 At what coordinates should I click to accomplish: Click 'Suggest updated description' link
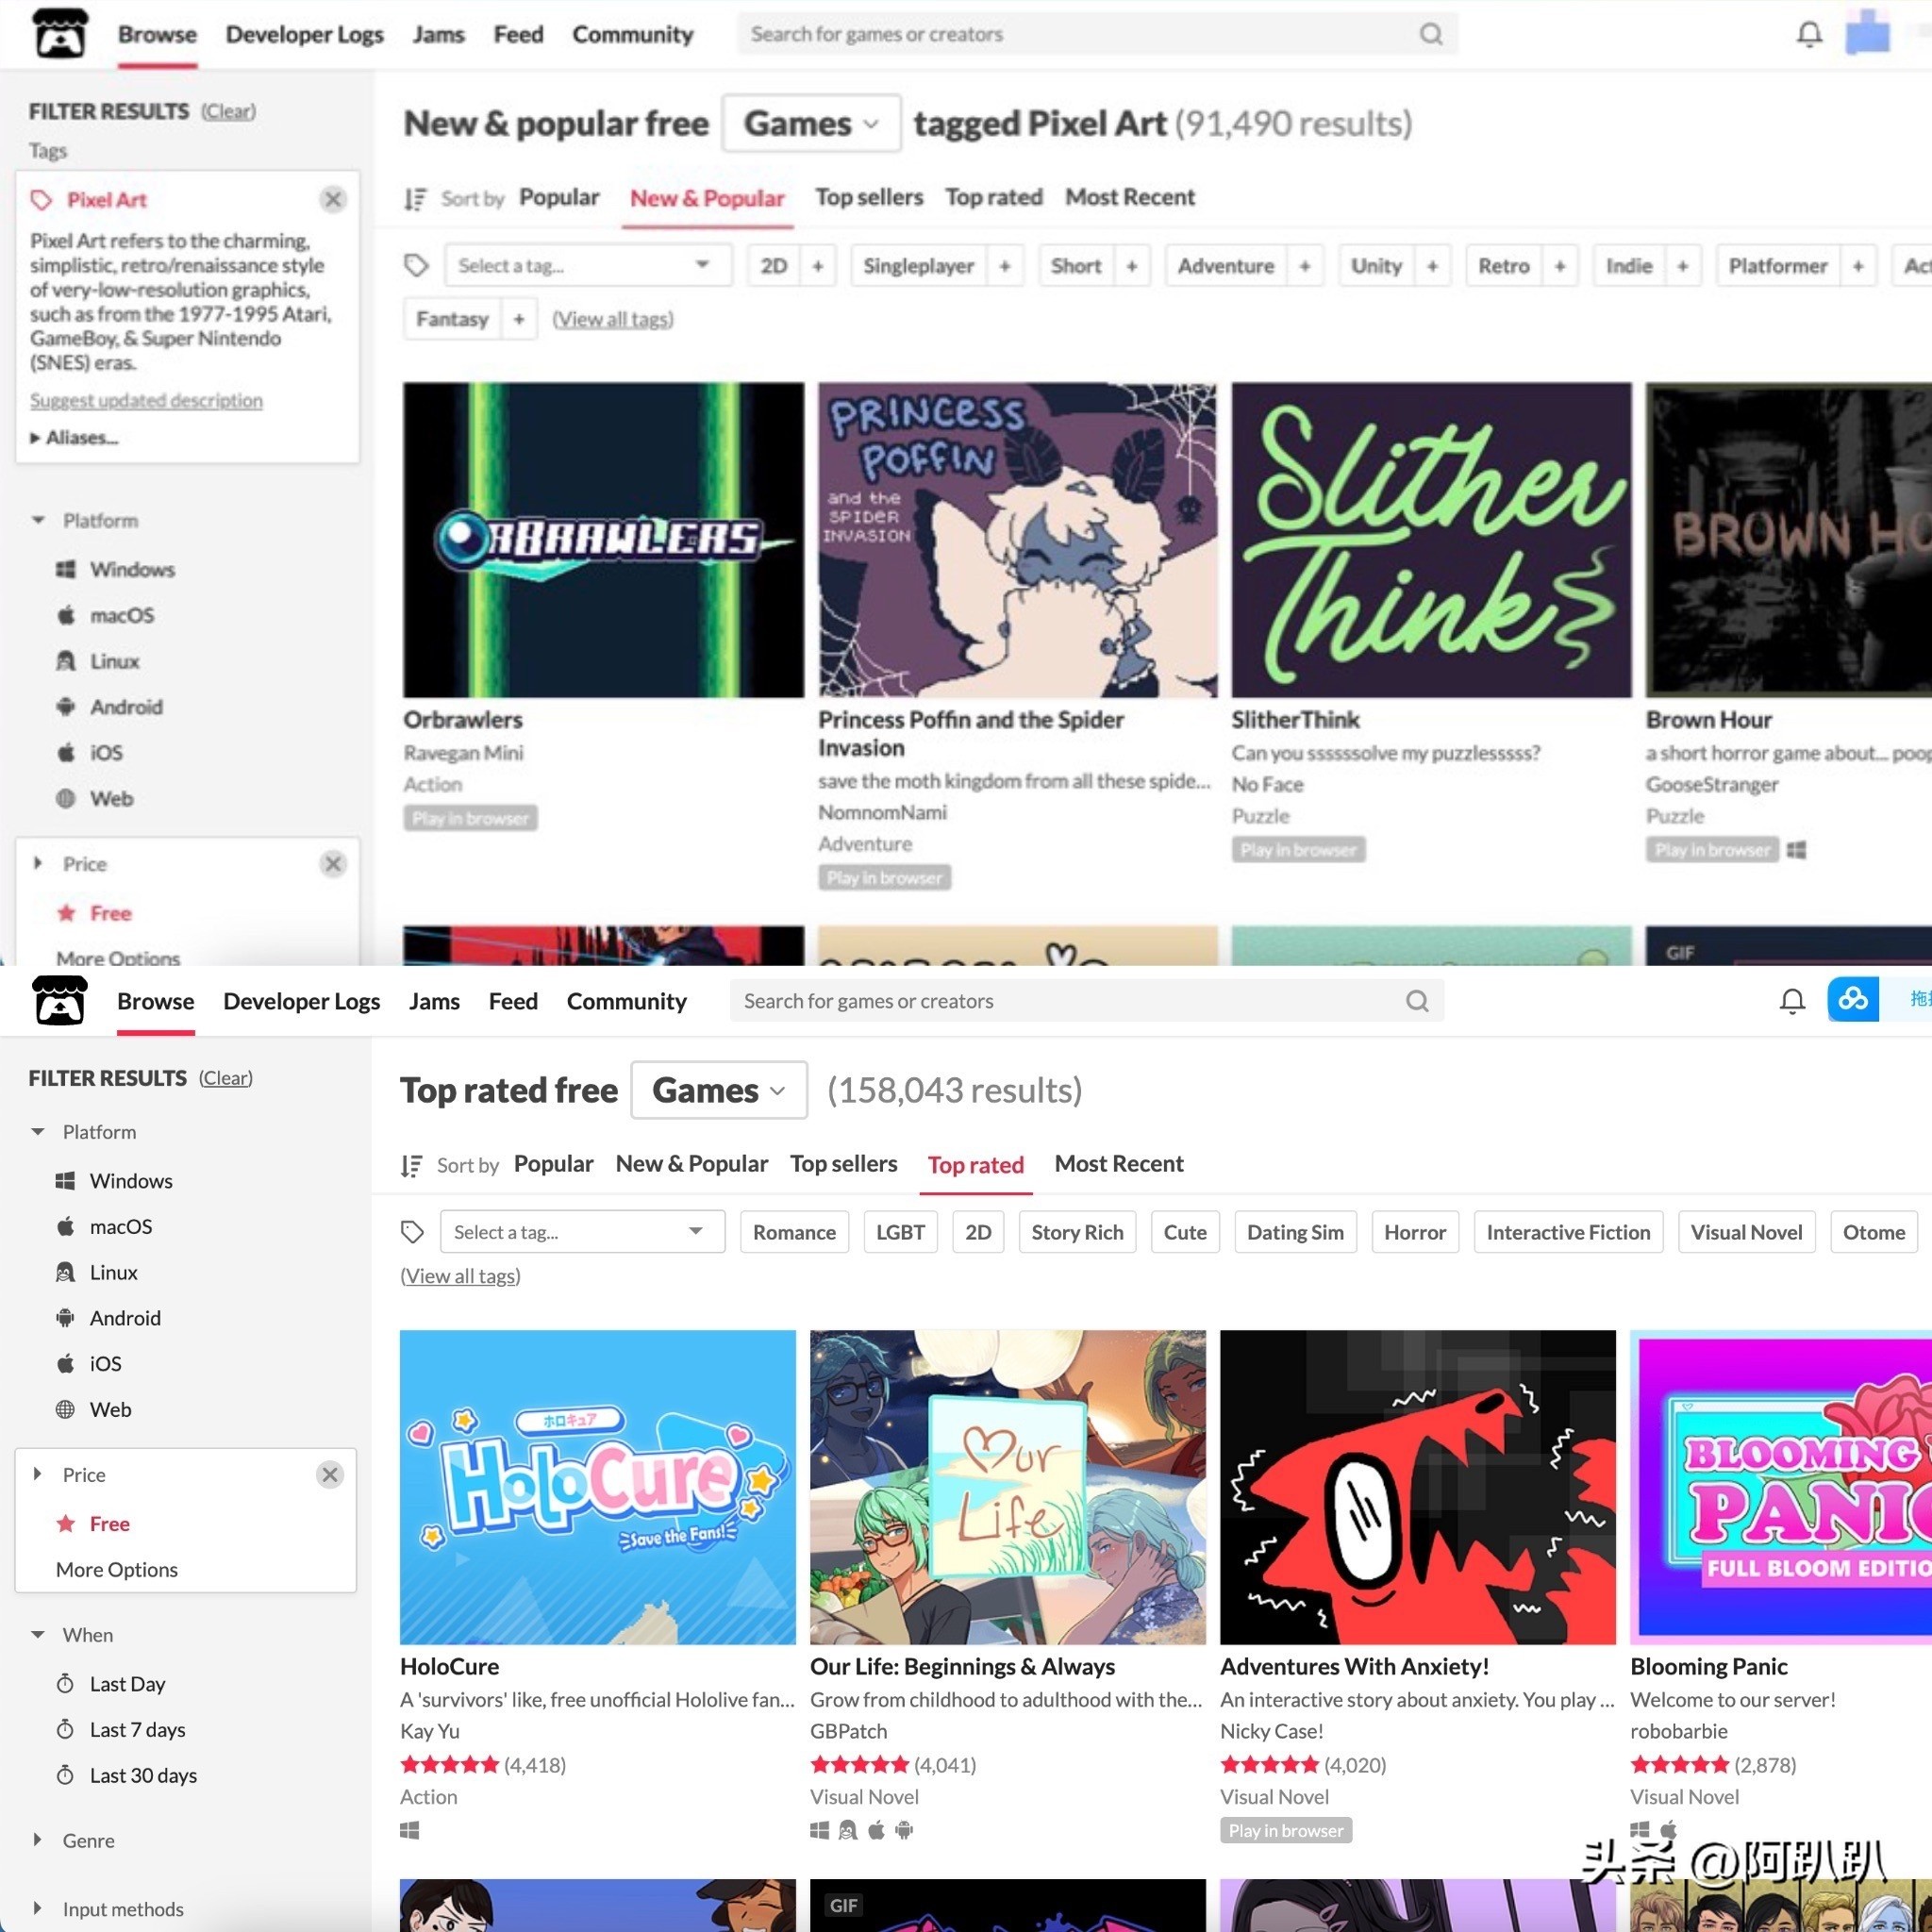pos(147,400)
